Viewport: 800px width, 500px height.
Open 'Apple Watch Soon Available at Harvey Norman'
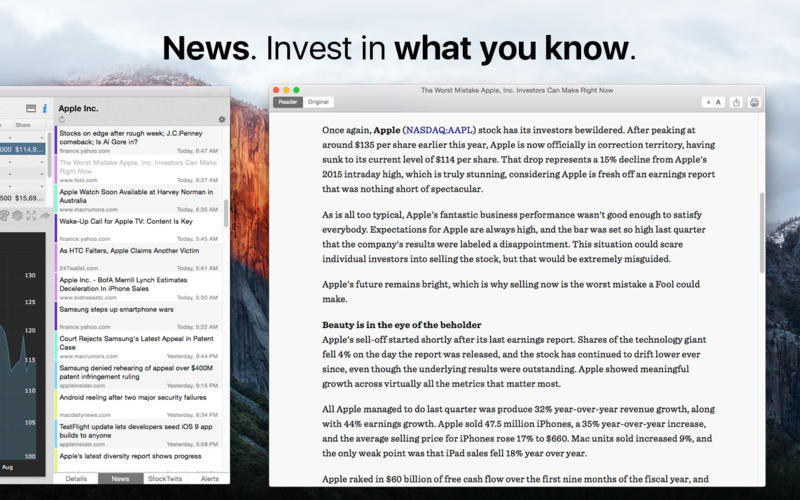pos(138,199)
